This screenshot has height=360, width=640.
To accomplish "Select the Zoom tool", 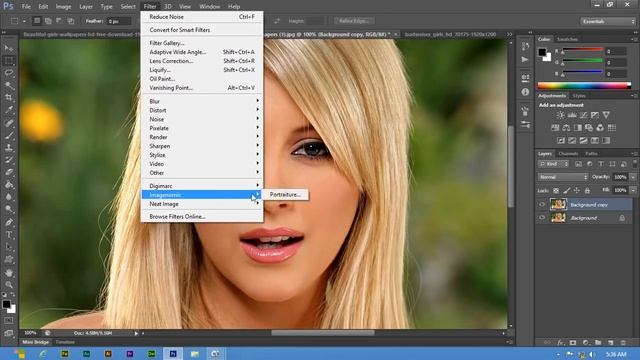I will (9, 285).
